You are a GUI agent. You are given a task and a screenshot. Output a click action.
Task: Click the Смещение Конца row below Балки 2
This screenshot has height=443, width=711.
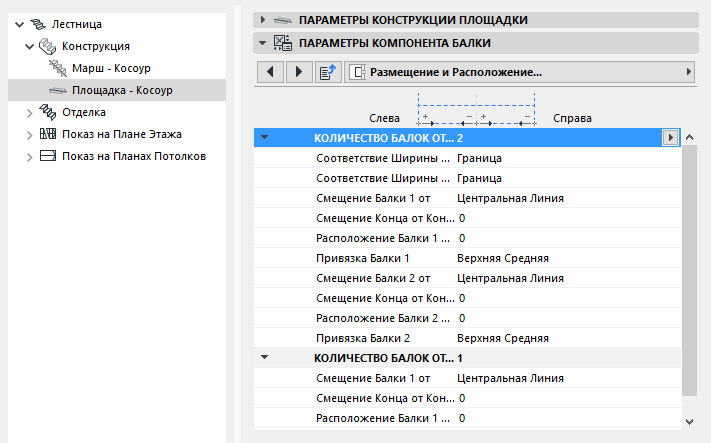467,298
